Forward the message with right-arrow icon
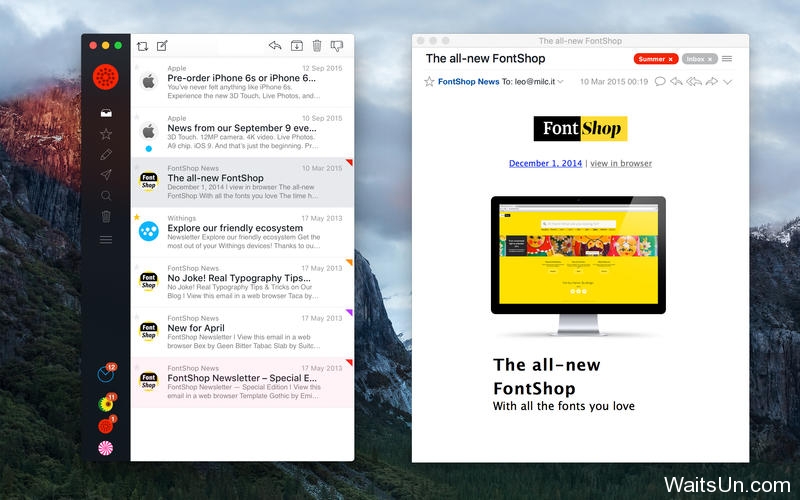 [x=712, y=81]
